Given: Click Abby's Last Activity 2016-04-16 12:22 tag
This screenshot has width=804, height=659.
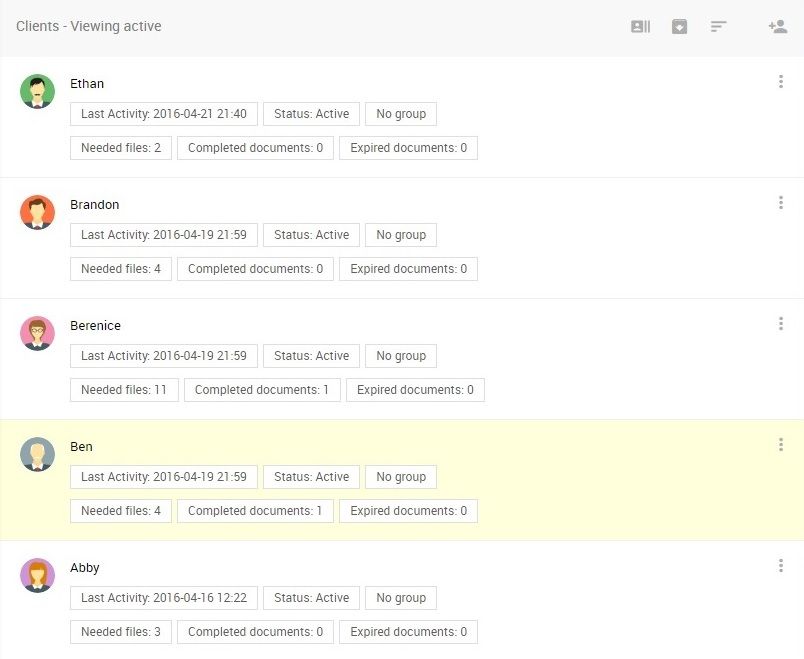Looking at the screenshot, I should (164, 598).
